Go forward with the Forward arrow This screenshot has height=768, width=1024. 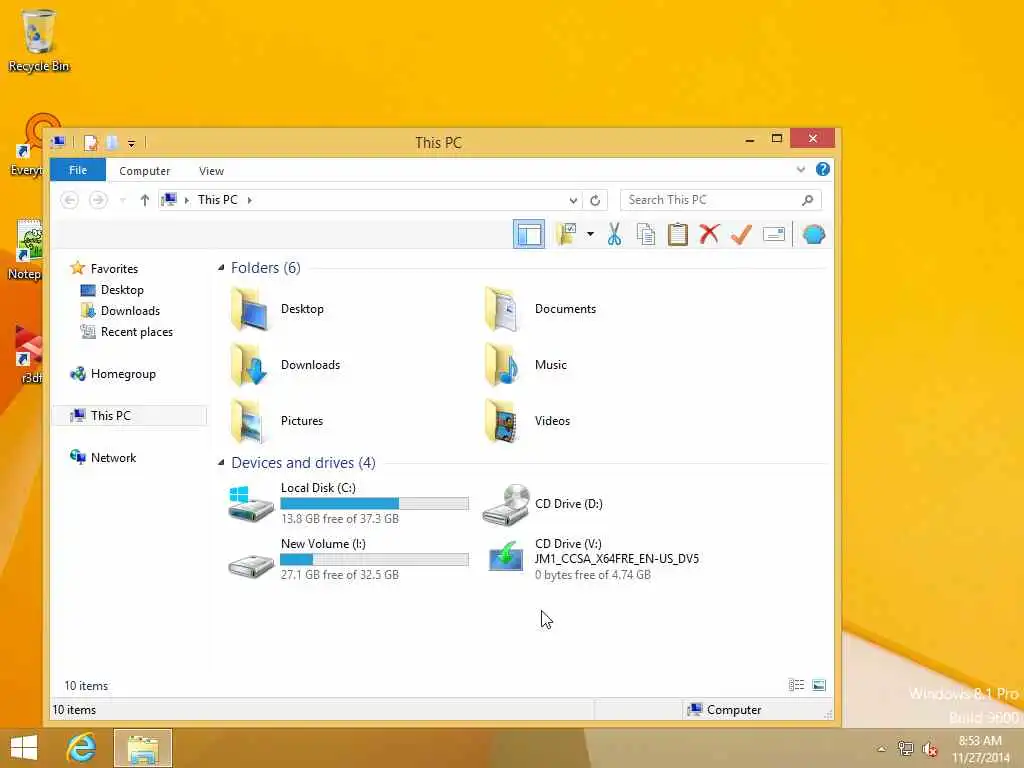point(98,200)
